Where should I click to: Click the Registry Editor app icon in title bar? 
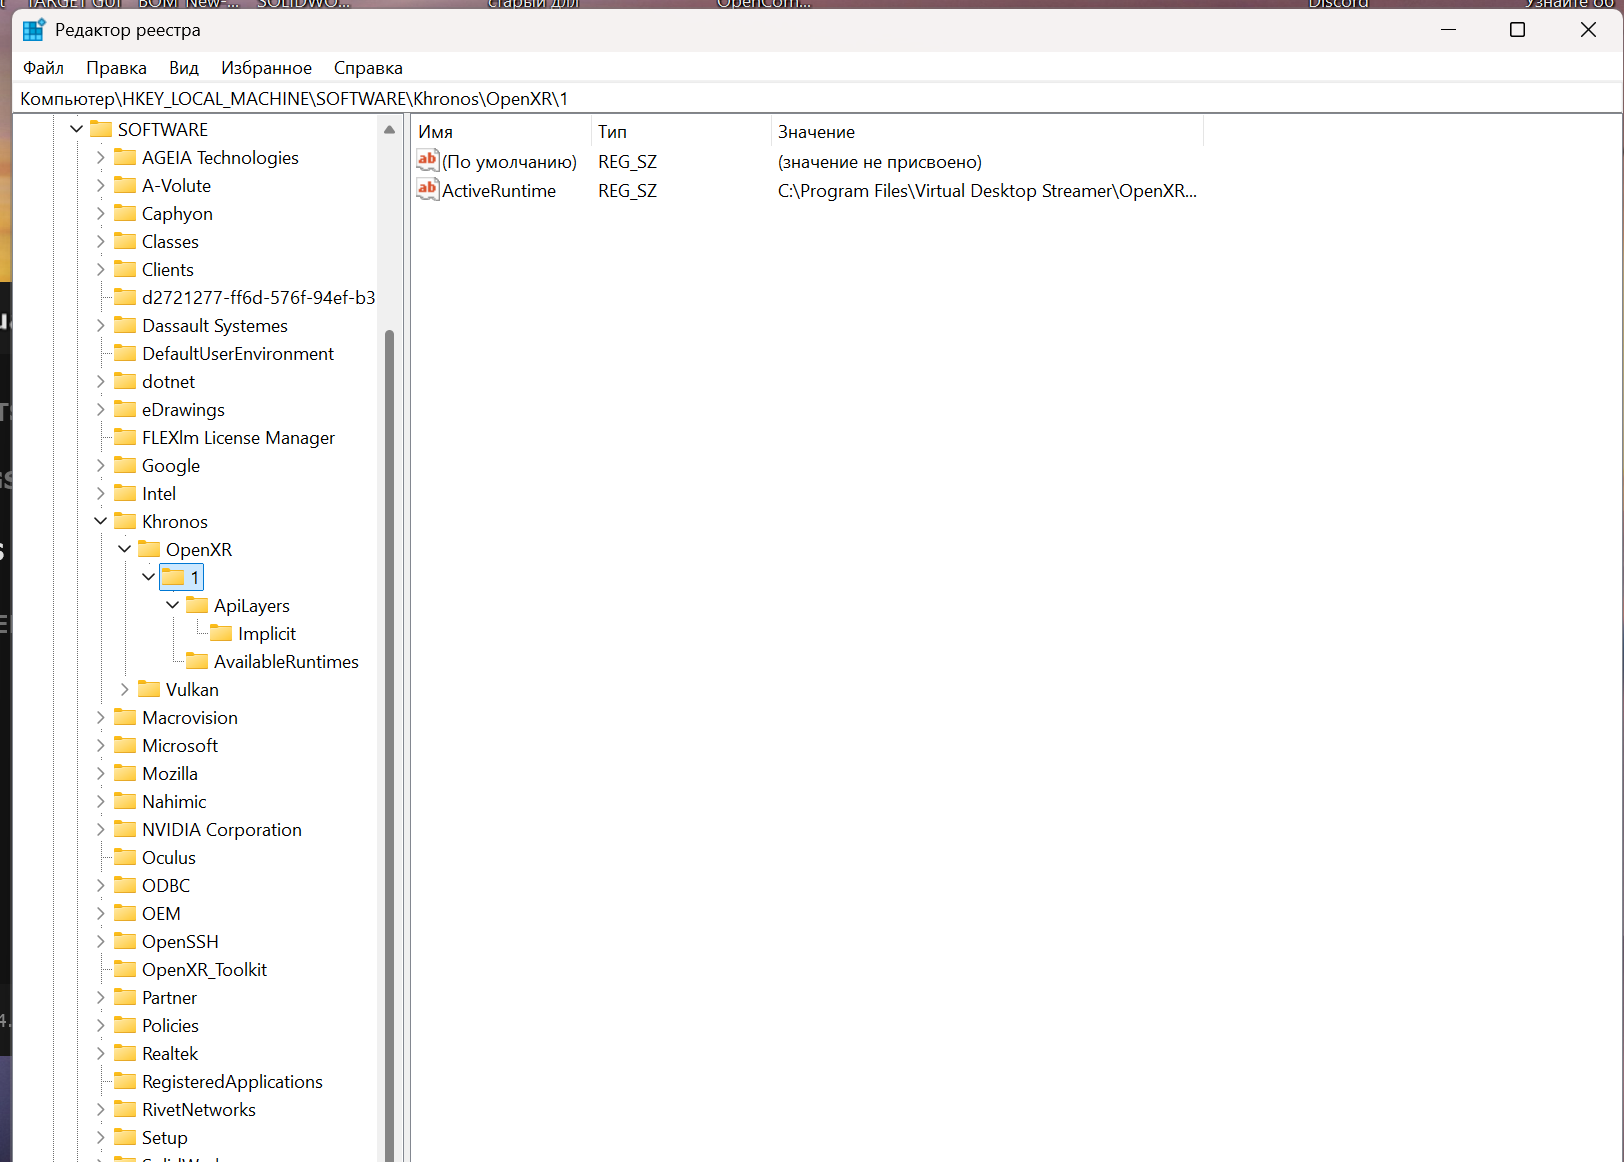point(34,30)
